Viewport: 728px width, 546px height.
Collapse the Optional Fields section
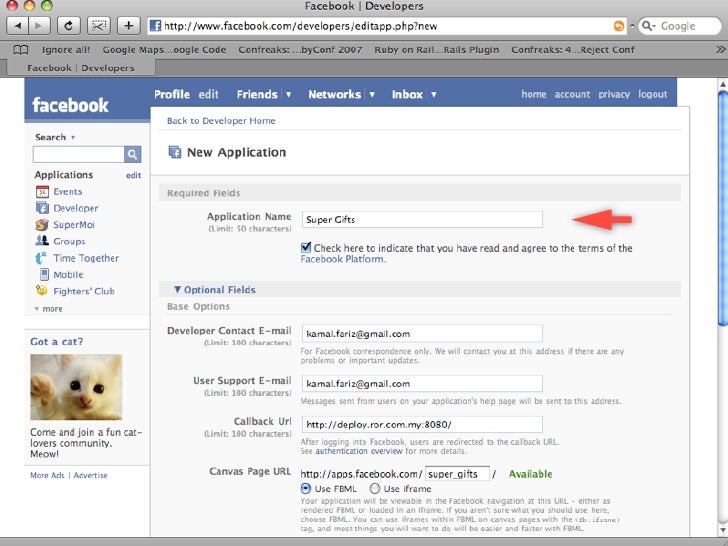coord(215,290)
